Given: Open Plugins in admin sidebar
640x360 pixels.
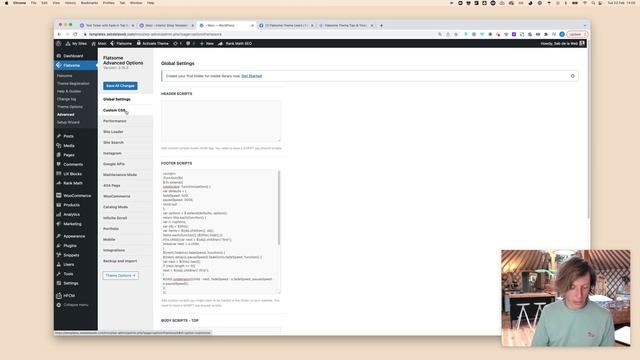Looking at the screenshot, I should coord(70,246).
